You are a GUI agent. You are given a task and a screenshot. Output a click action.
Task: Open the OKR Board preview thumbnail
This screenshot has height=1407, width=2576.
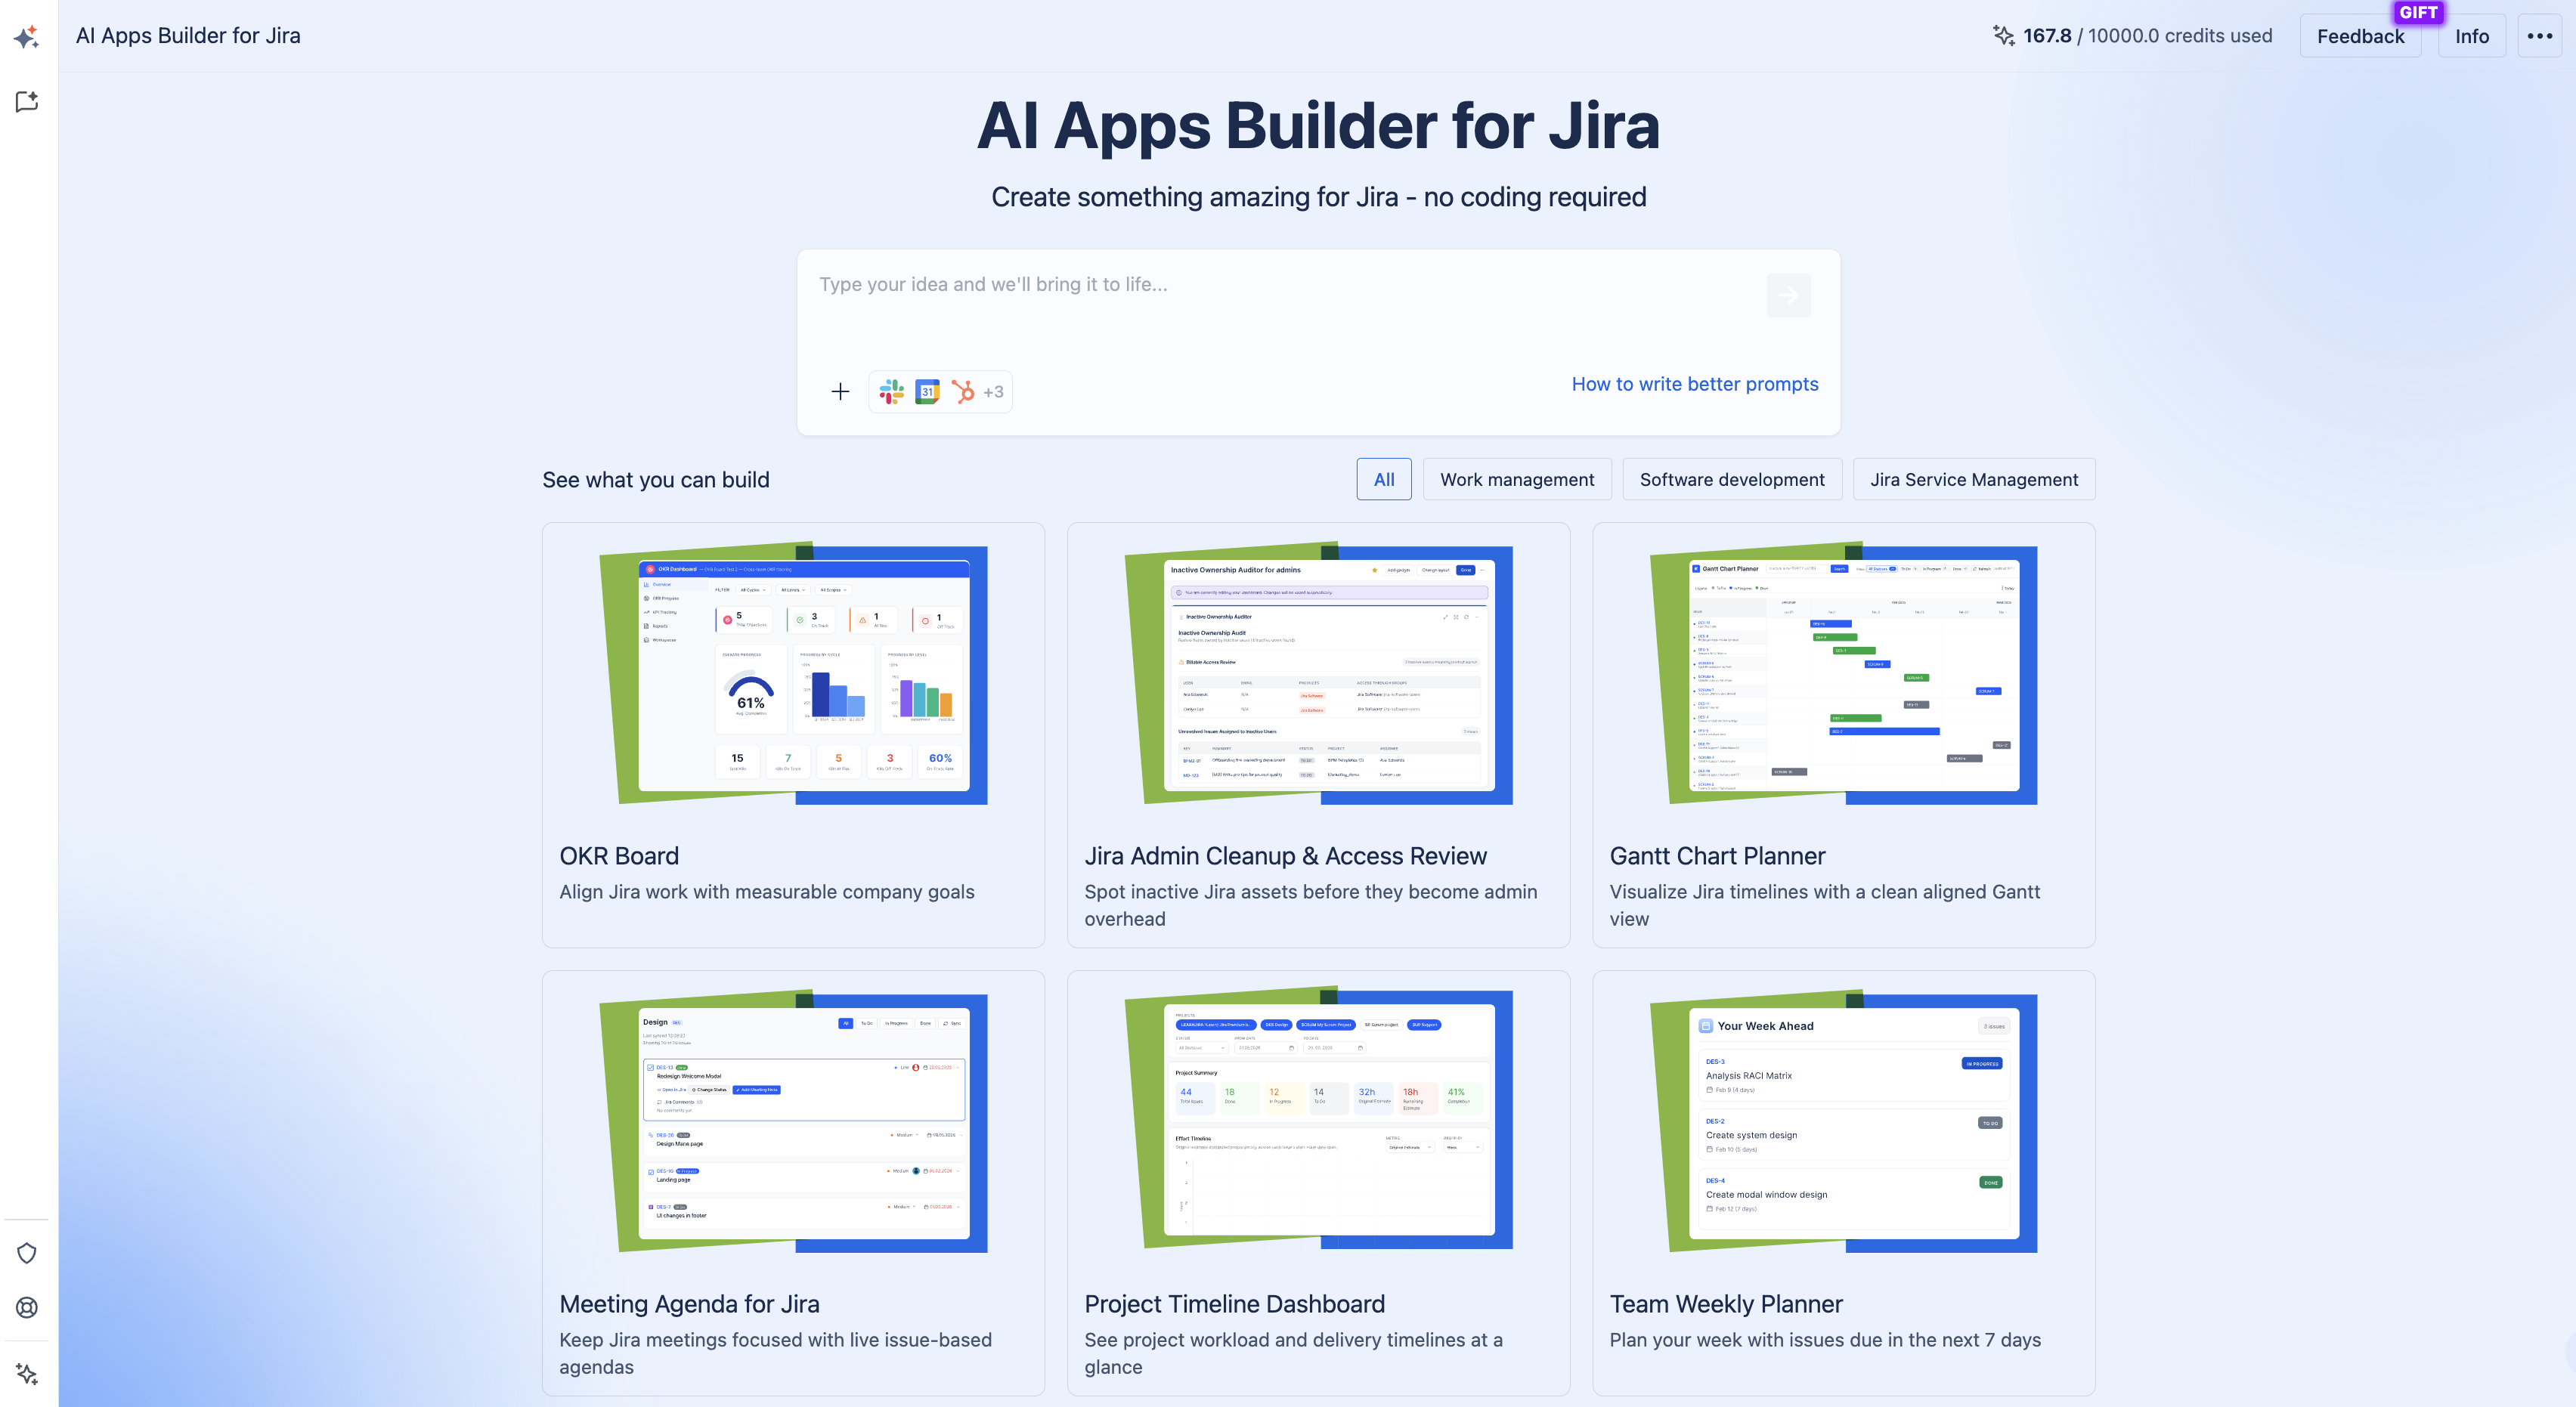coord(793,674)
